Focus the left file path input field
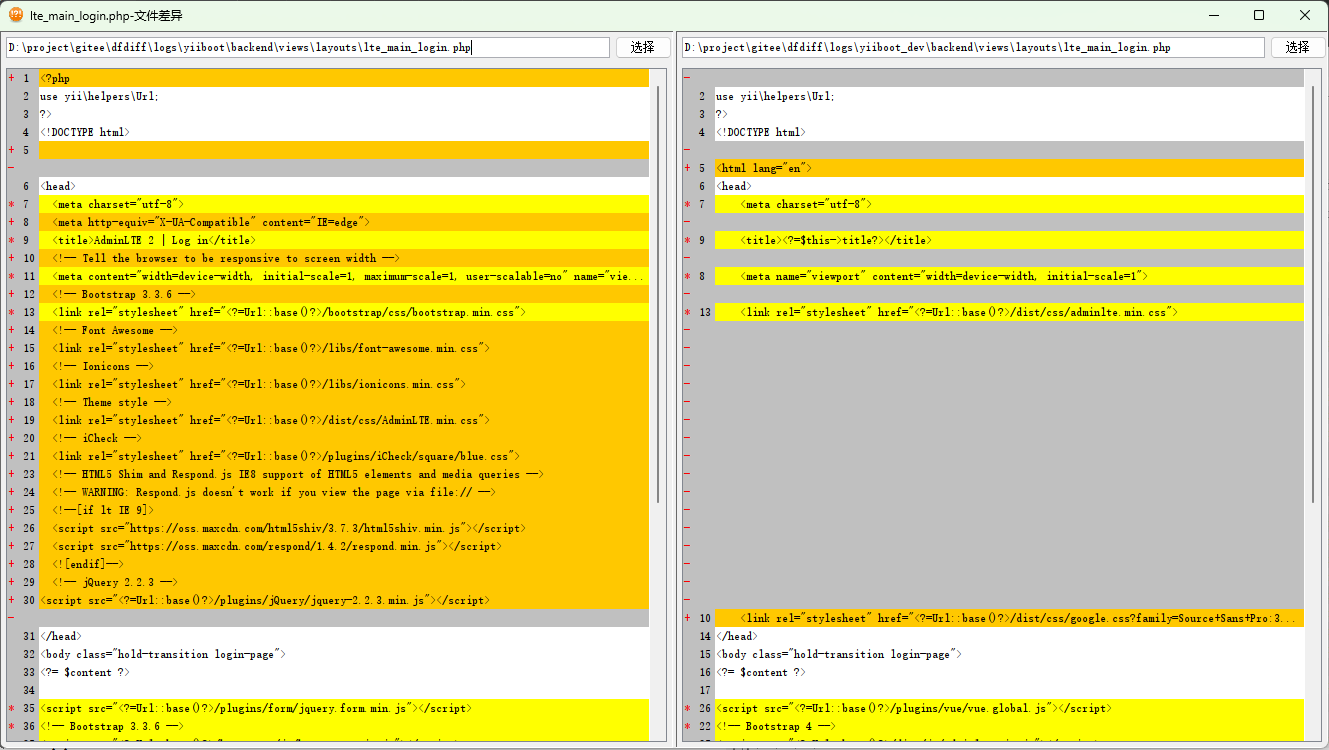 [x=307, y=47]
